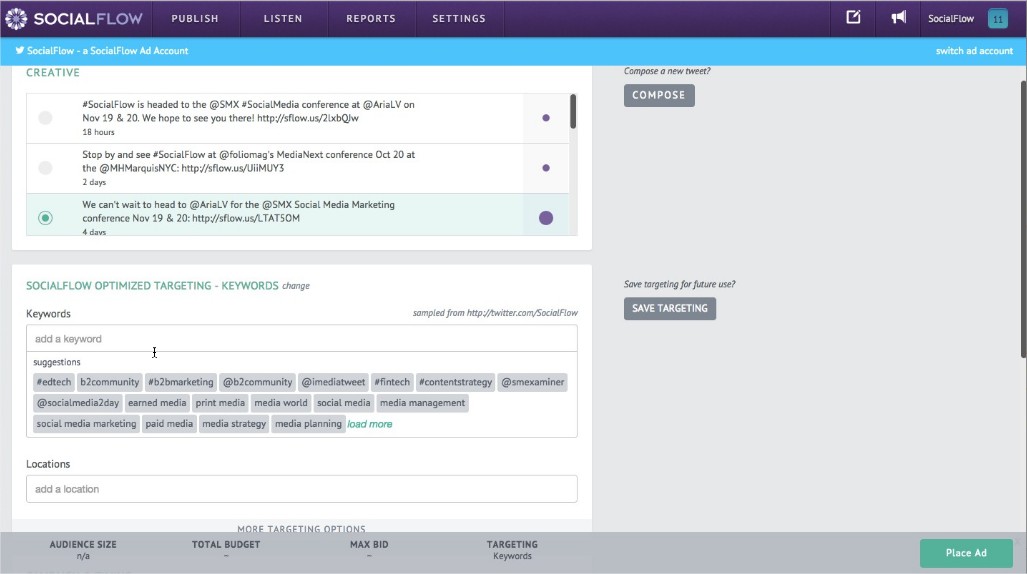Click the page vertical scrollbar

click(x=1023, y=219)
